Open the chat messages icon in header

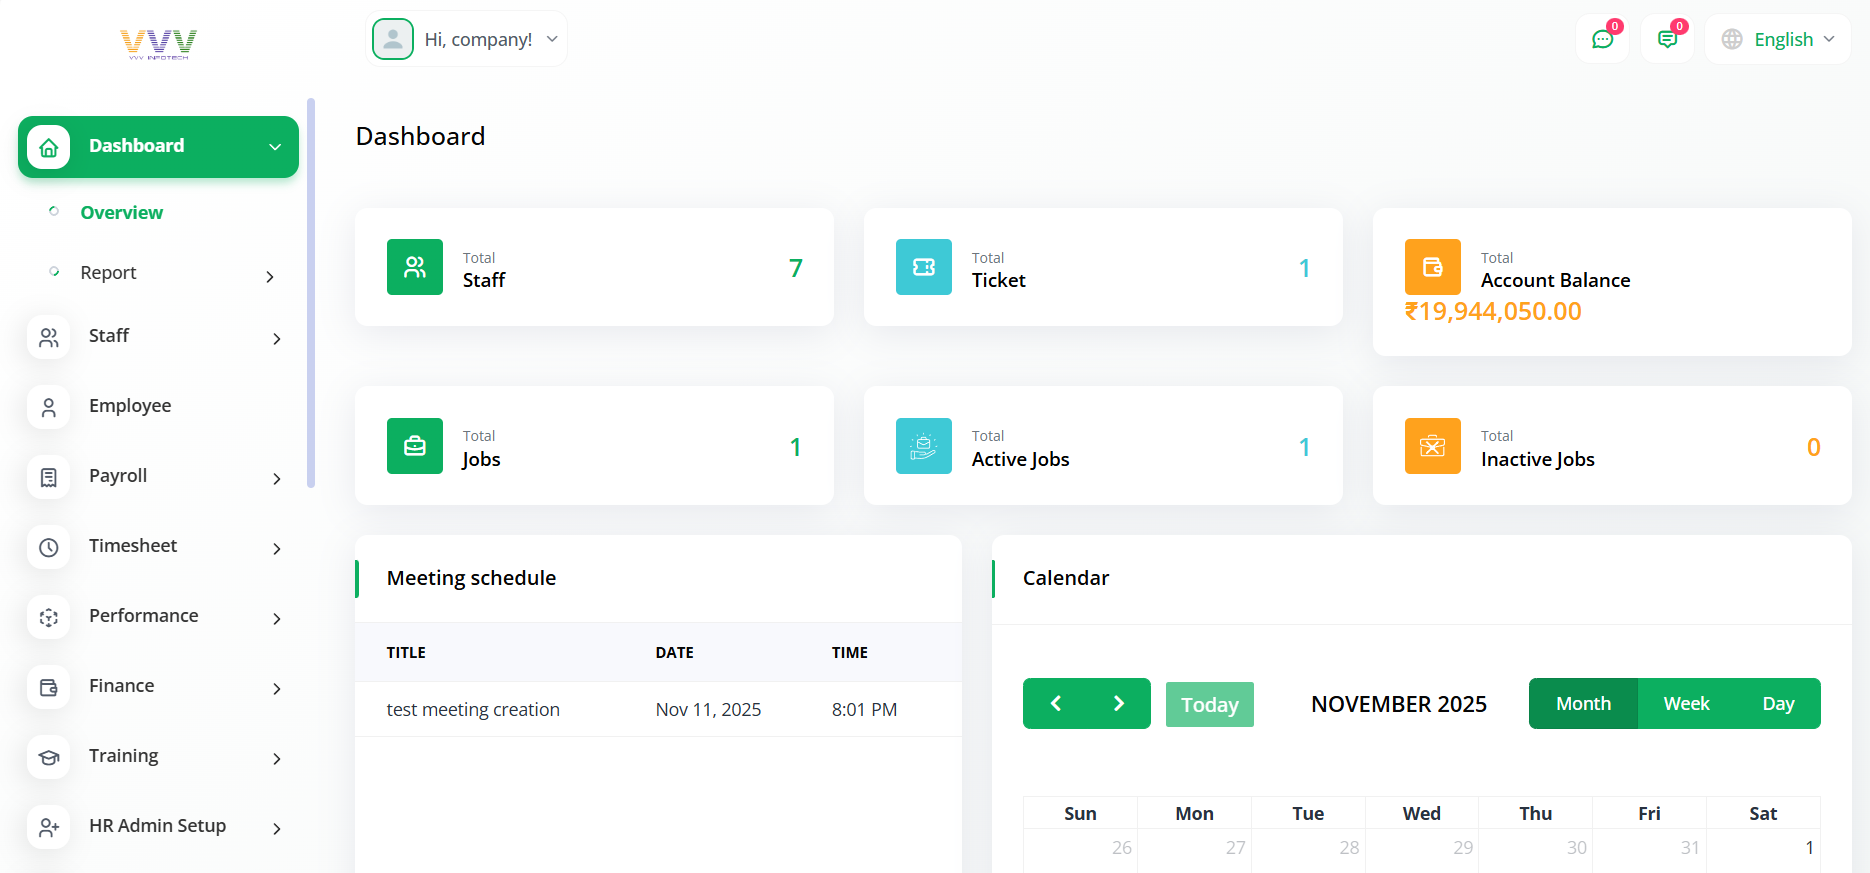tap(1602, 40)
